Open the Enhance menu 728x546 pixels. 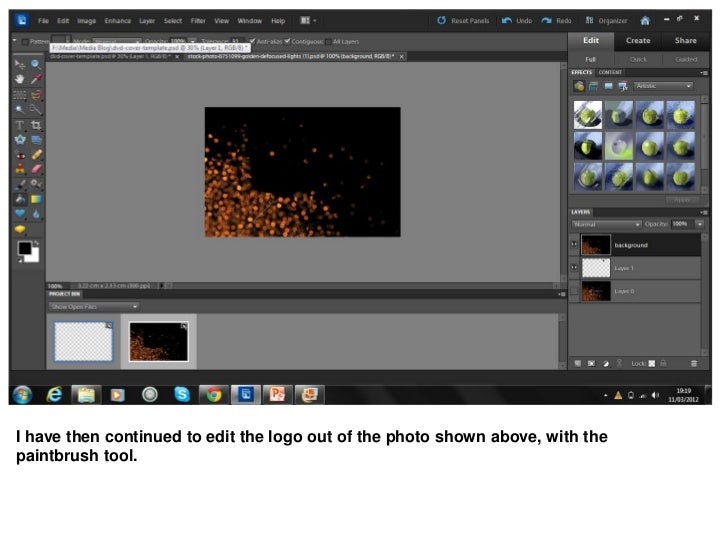tap(117, 21)
